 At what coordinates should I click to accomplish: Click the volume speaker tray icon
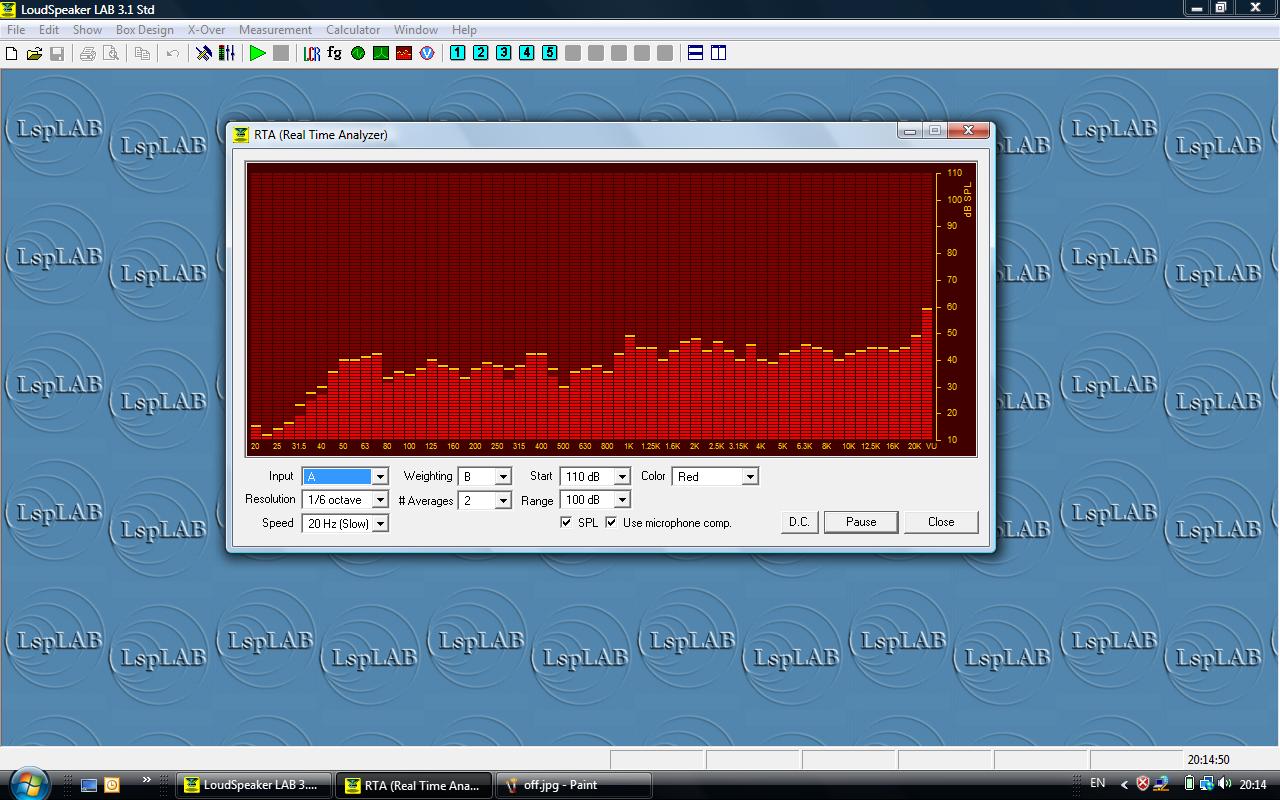pos(1225,784)
